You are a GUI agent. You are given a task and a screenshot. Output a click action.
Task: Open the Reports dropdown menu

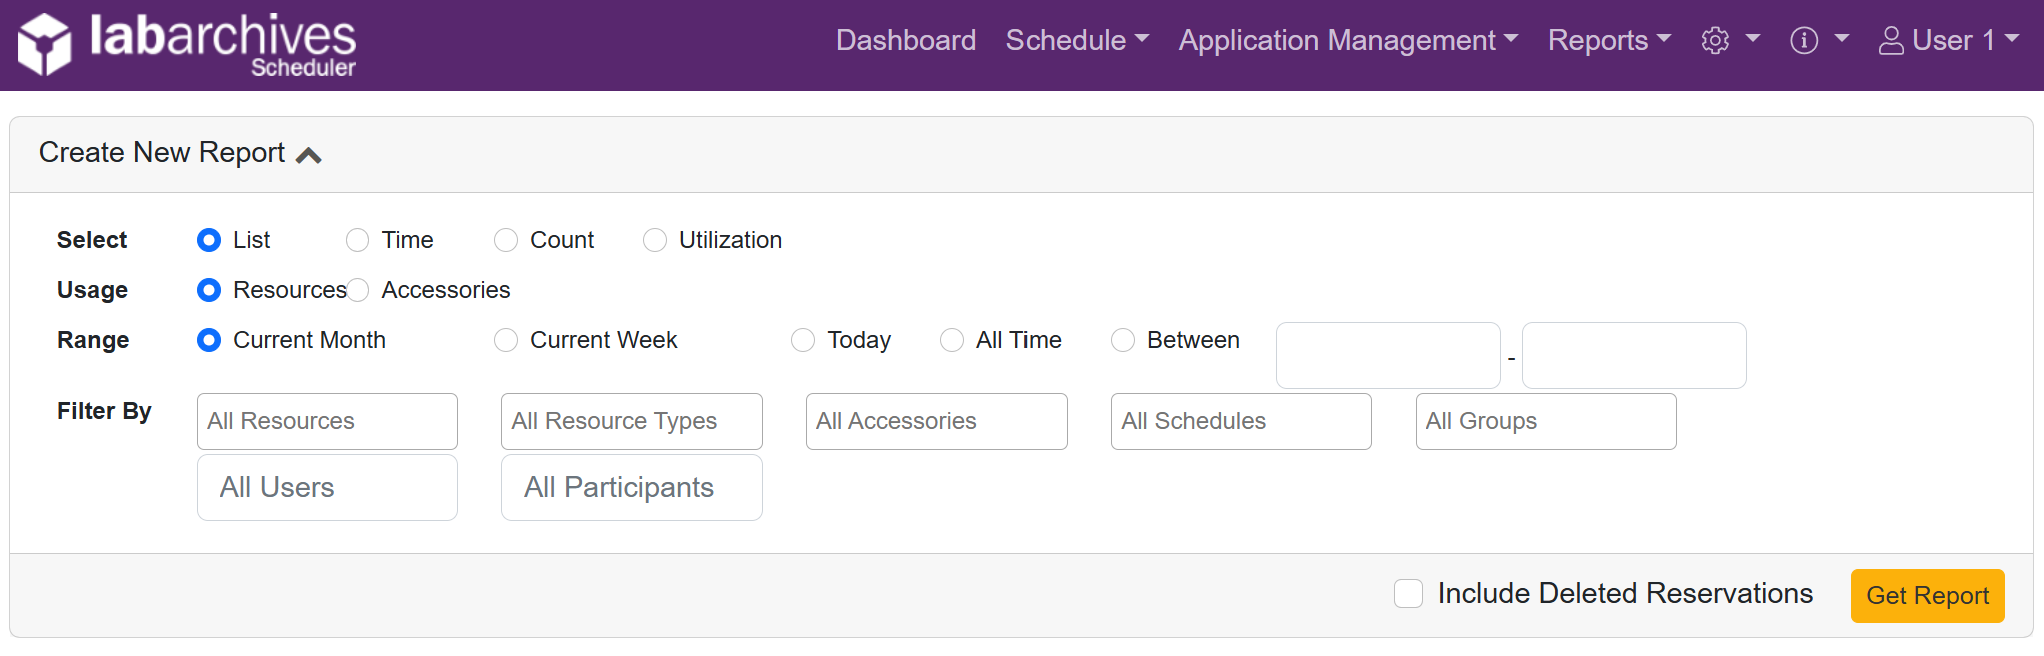pyautogui.click(x=1608, y=40)
